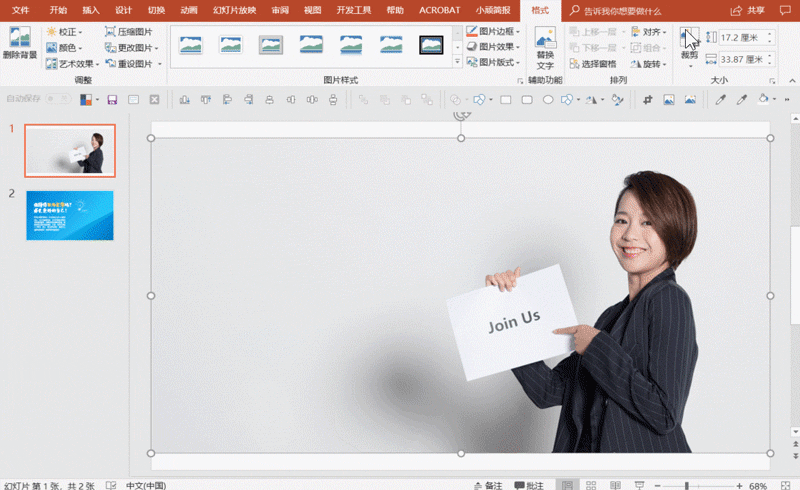Select slide 1 thumbnail
The width and height of the screenshot is (800, 490).
tap(70, 151)
